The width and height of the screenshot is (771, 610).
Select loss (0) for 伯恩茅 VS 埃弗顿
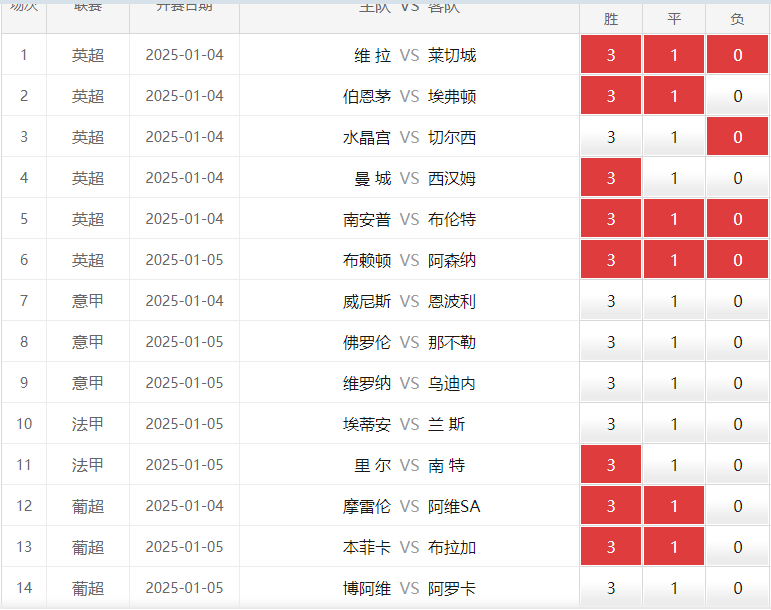pos(737,95)
